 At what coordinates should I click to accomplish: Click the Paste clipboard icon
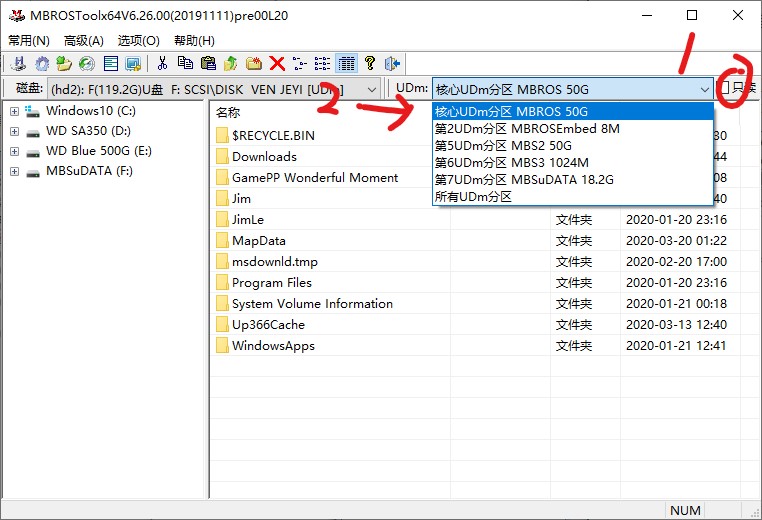coord(208,63)
